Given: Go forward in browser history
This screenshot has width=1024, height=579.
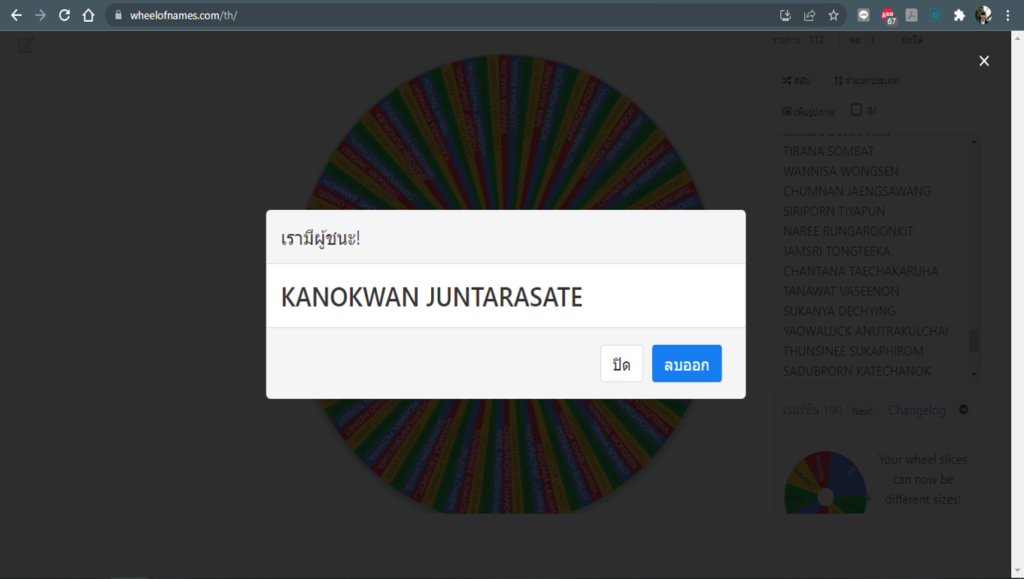Looking at the screenshot, I should [x=40, y=15].
